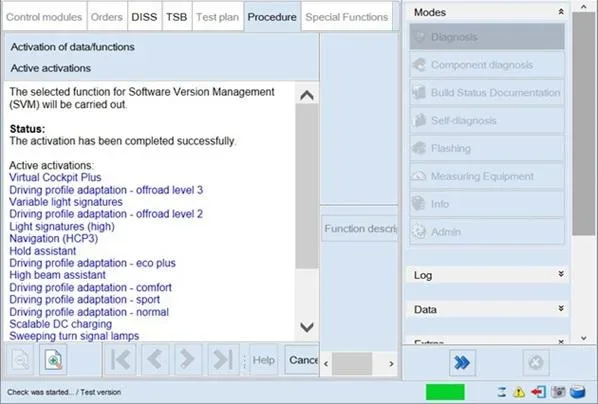
Task: Open the TSB tab
Action: coord(177,17)
